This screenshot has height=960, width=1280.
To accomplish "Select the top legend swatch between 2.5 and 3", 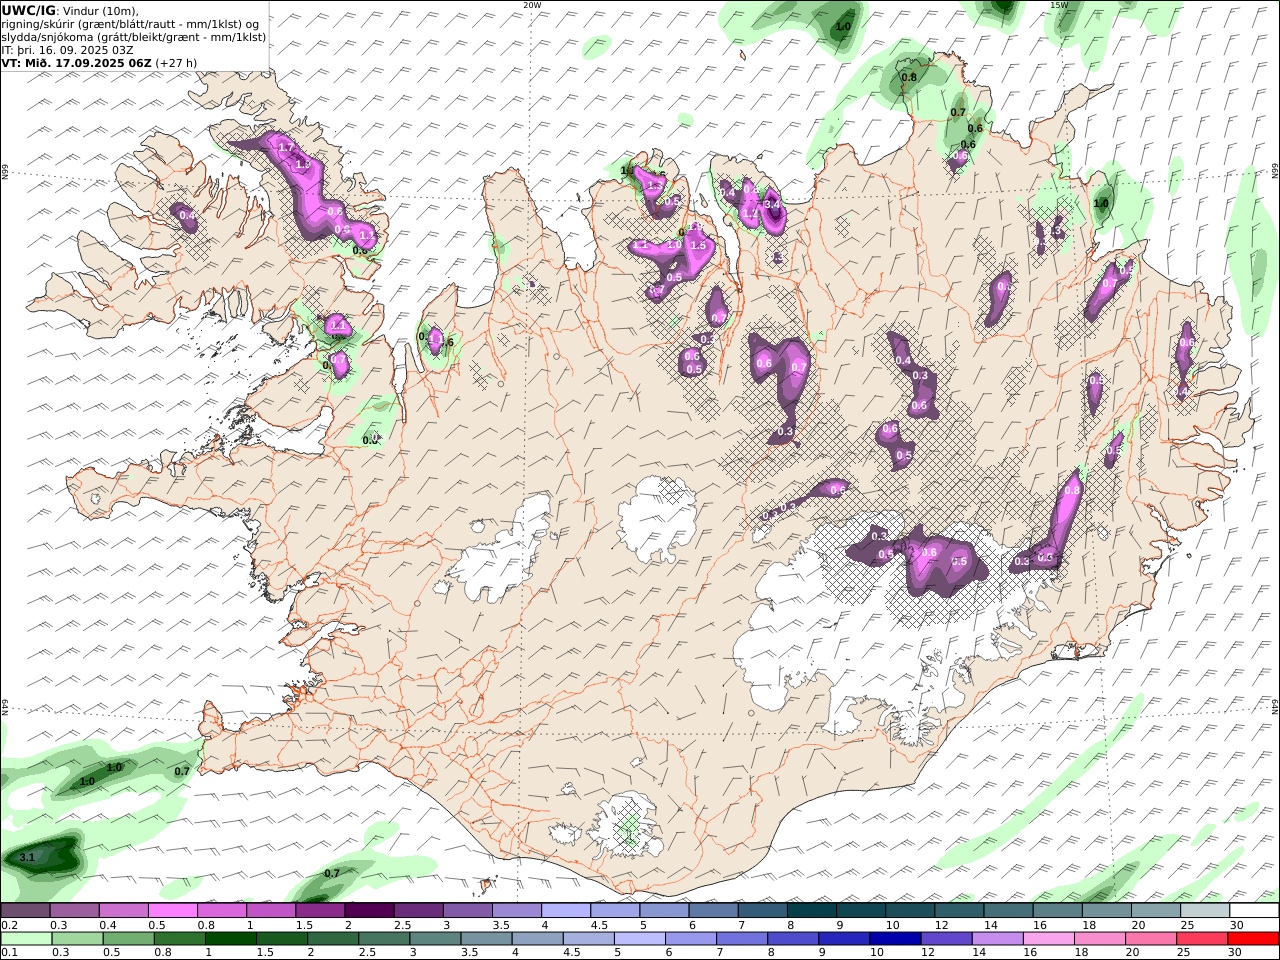I will click(x=418, y=911).
